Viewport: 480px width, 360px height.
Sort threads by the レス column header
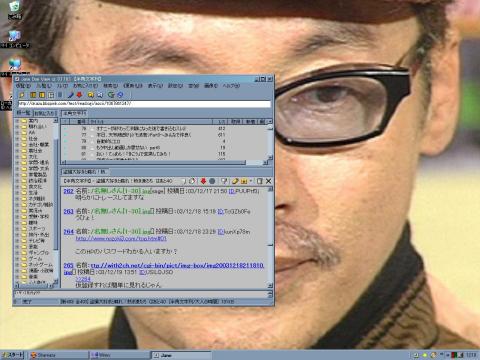click(221, 121)
